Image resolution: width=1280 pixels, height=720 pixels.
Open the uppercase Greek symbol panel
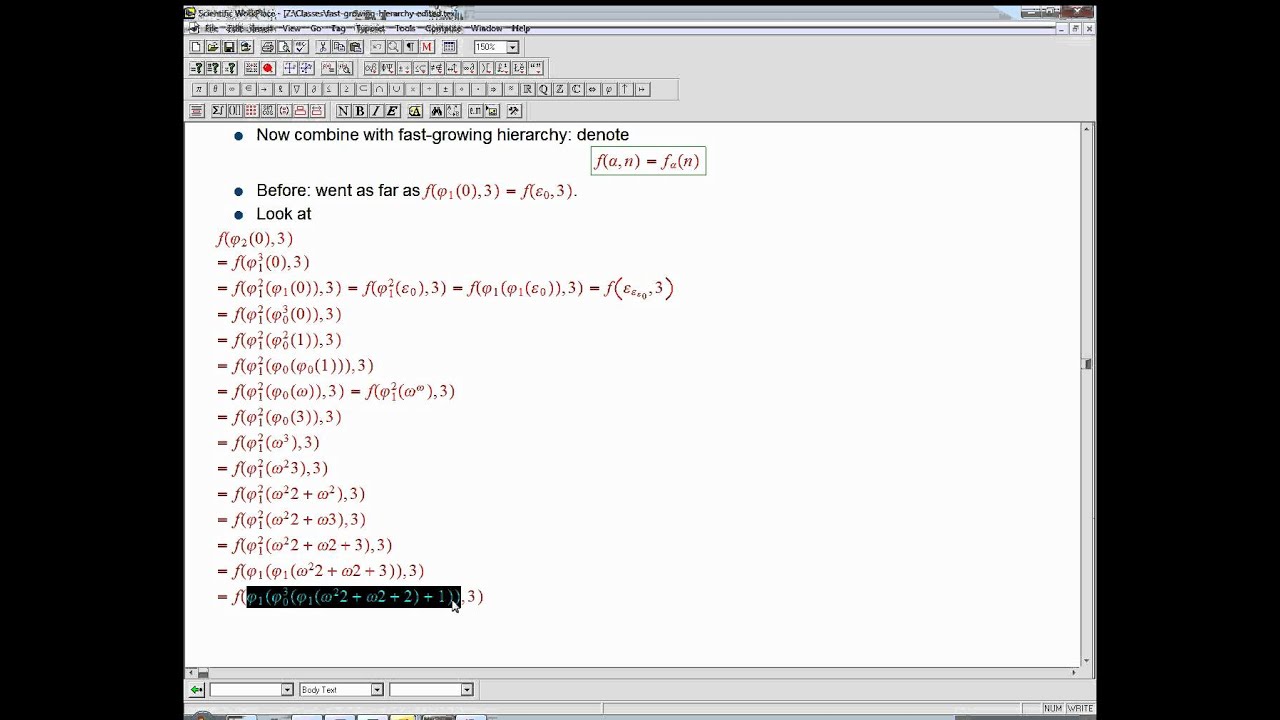click(387, 68)
